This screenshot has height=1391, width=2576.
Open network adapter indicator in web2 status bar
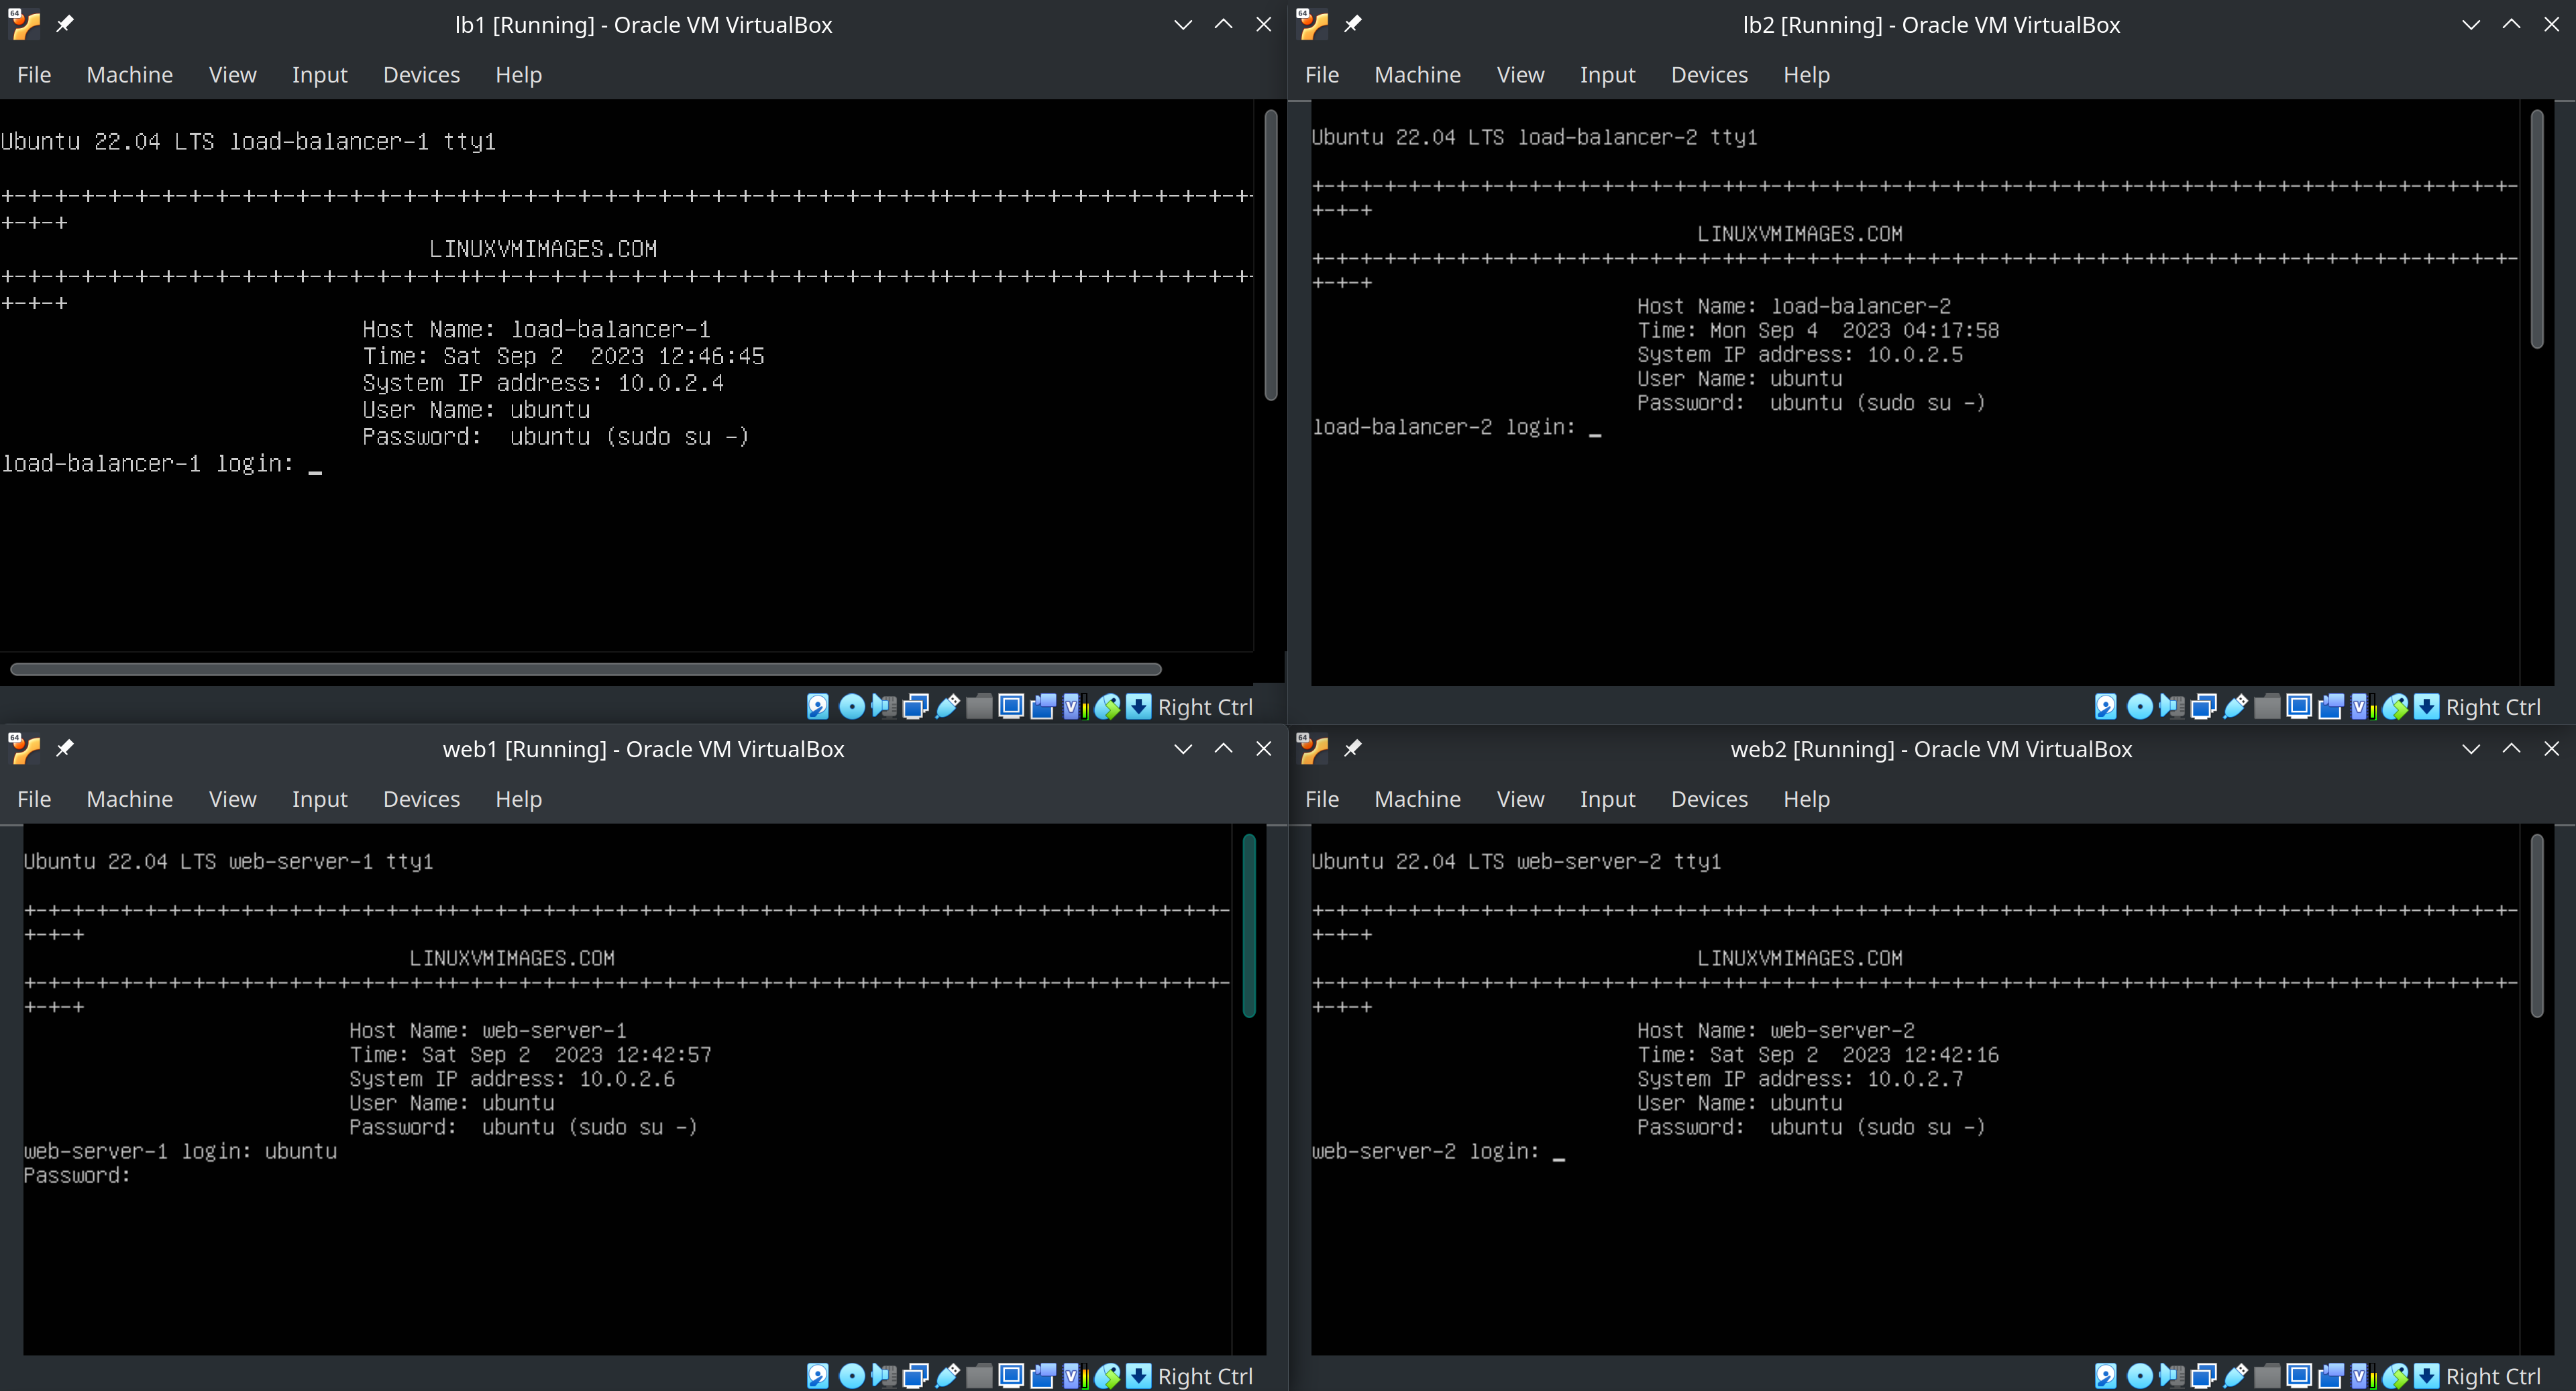2203,1376
